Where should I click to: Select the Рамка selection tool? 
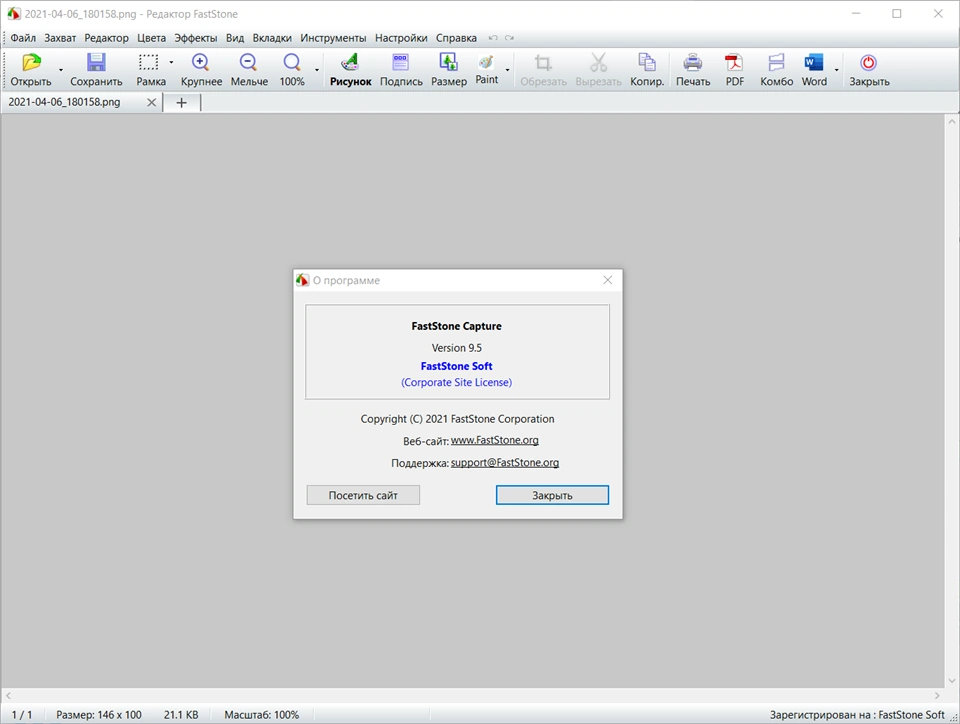click(x=151, y=70)
